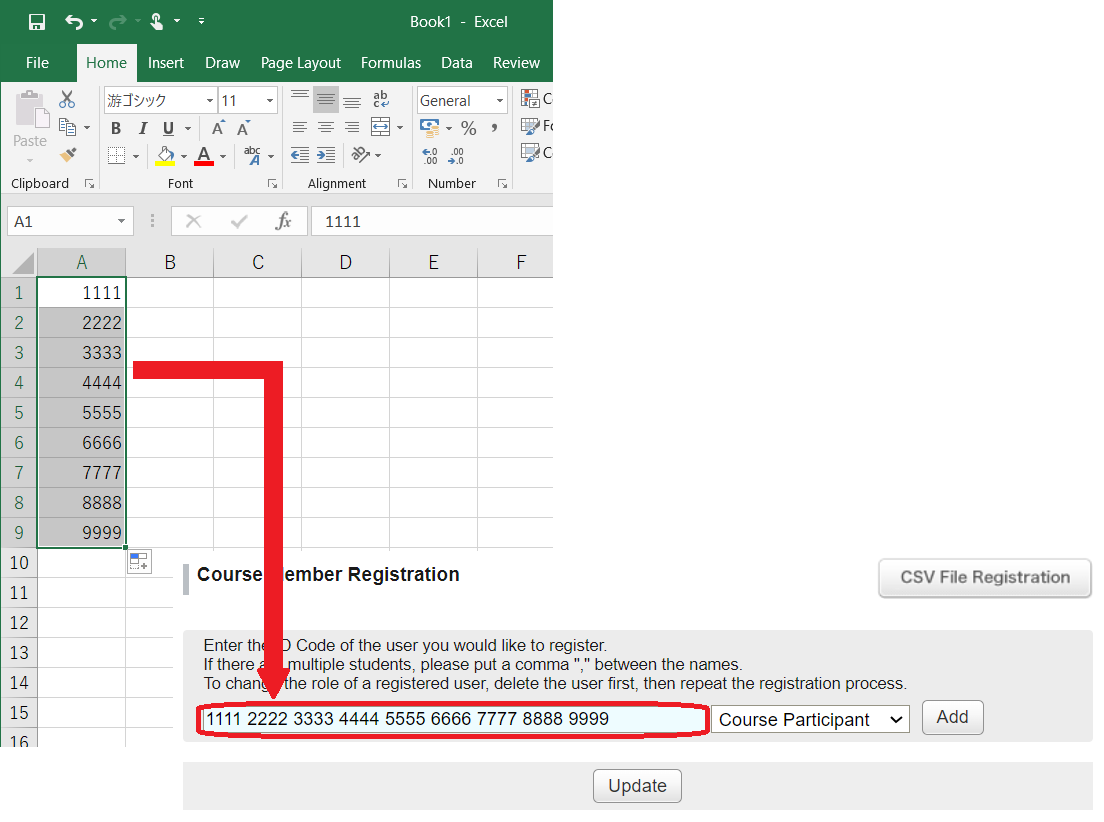The width and height of the screenshot is (1104, 822).
Task: Toggle Bold formatting
Action: point(116,128)
